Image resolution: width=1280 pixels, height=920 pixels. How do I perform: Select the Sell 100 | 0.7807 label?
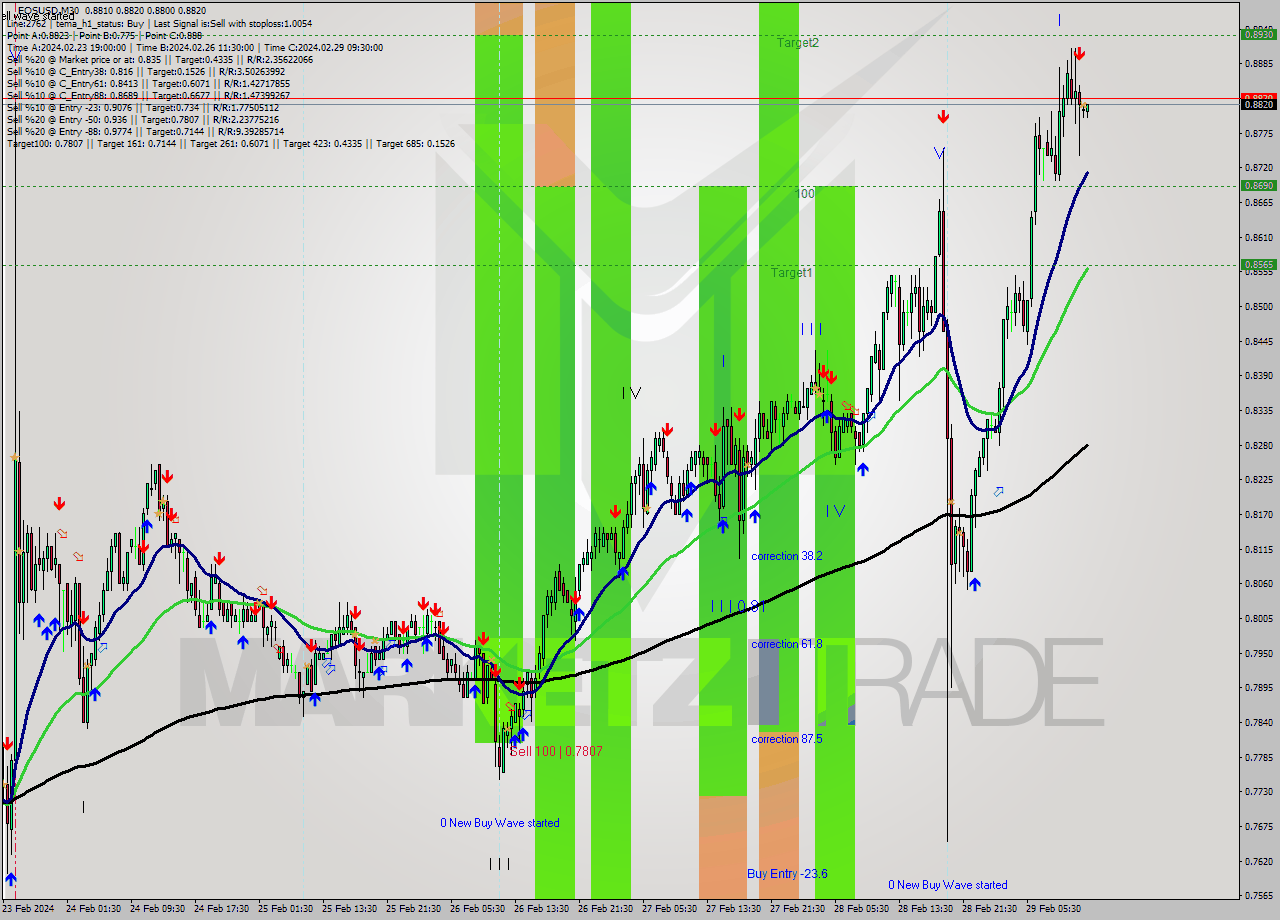[x=556, y=751]
